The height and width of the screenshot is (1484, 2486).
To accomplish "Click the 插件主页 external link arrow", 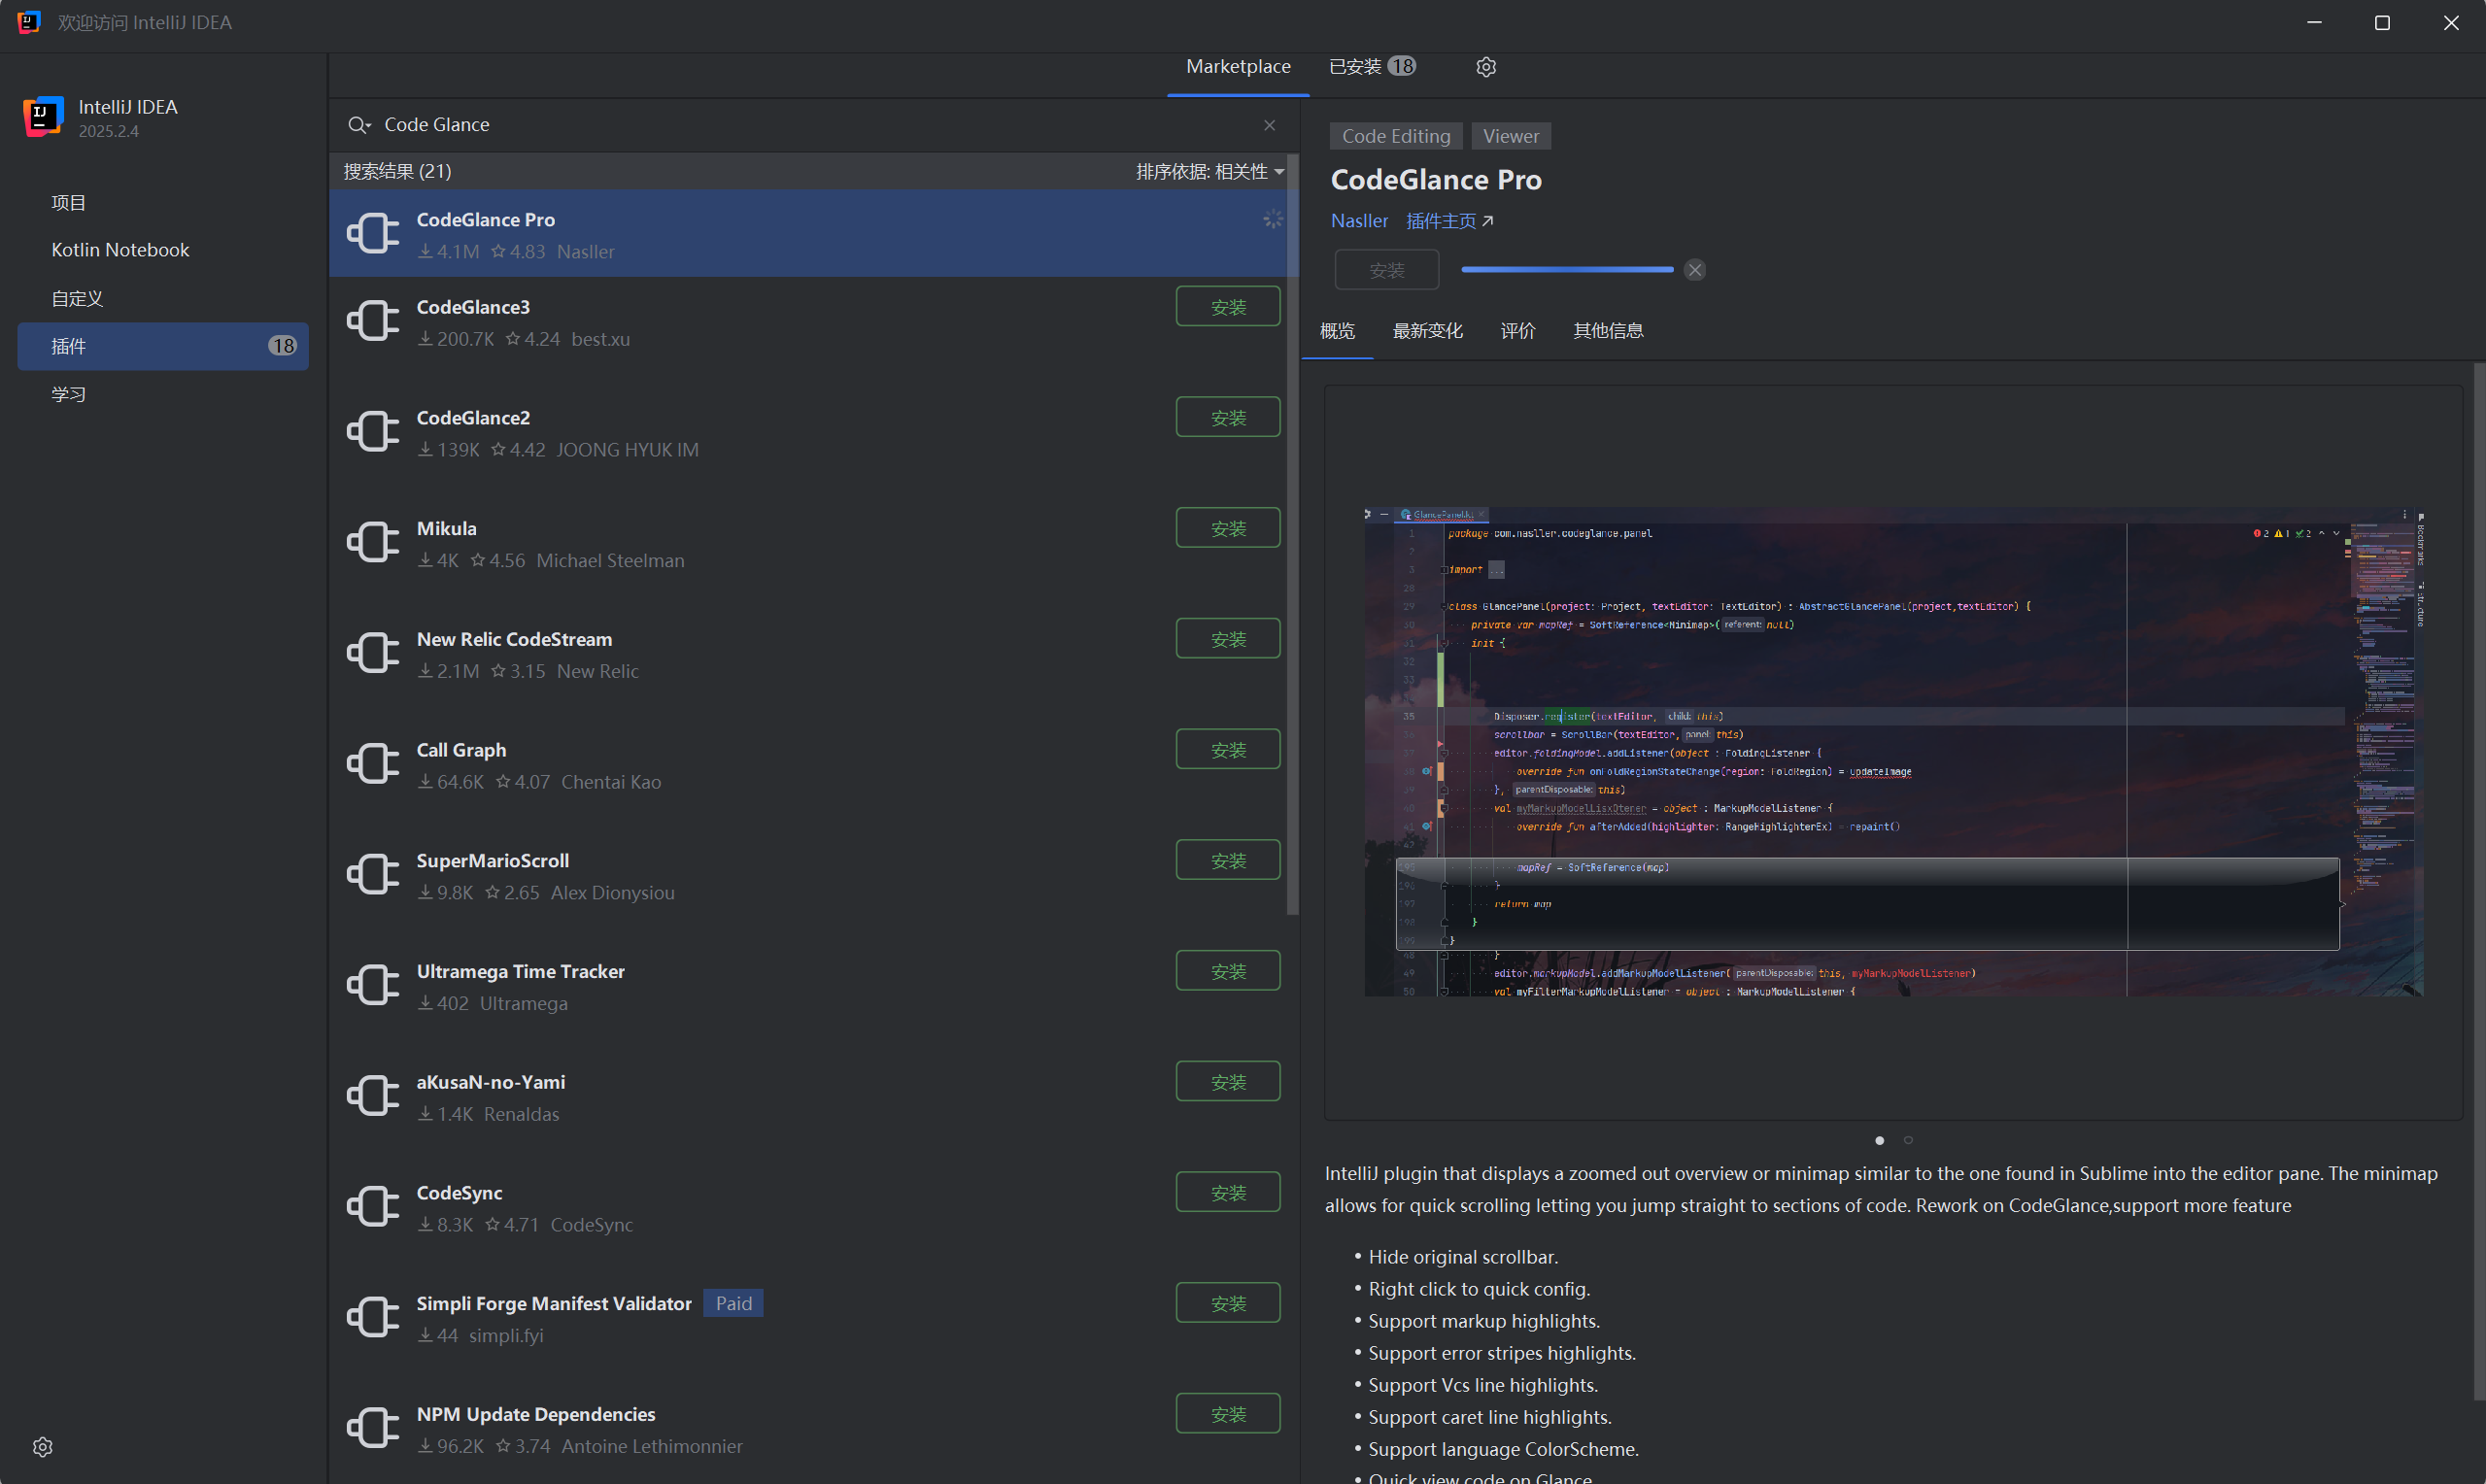I will pos(1488,220).
